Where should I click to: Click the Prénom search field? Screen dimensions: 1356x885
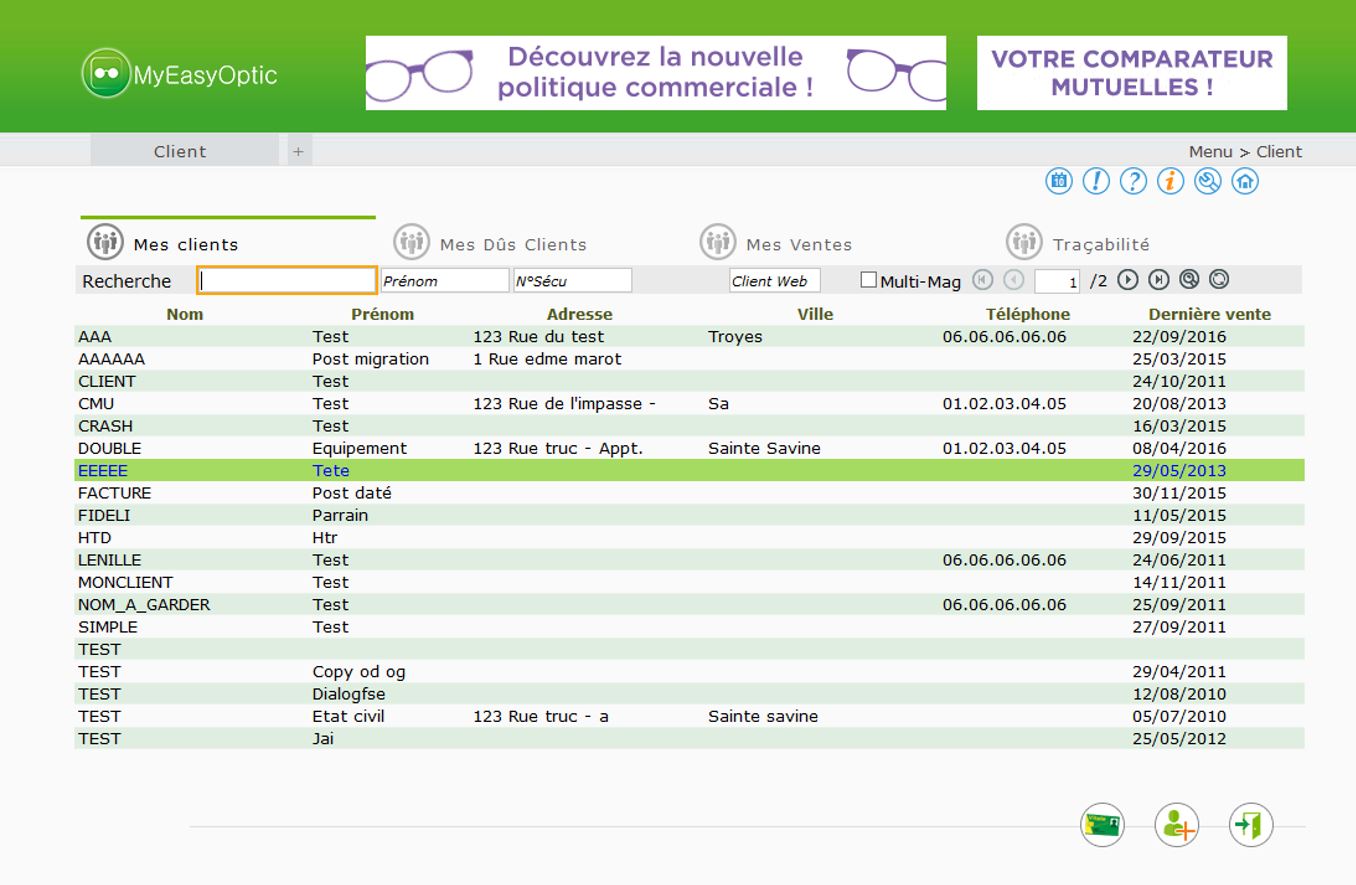[445, 281]
